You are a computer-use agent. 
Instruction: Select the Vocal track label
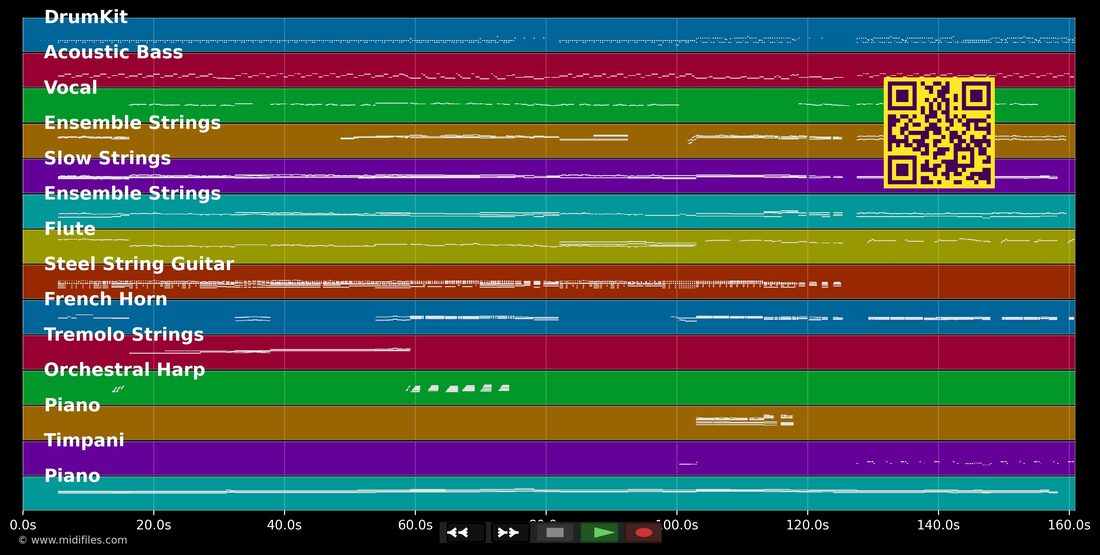tap(70, 87)
